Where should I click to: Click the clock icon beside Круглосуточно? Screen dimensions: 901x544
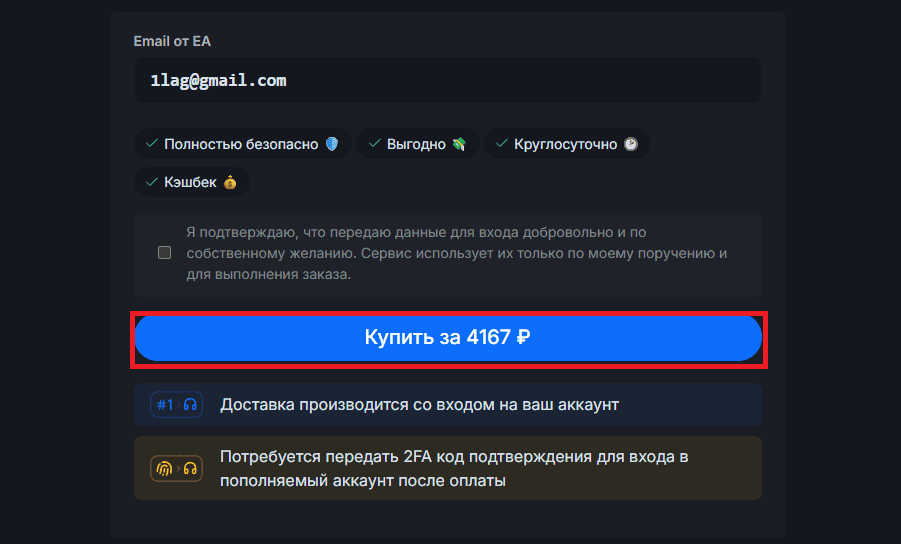click(630, 144)
